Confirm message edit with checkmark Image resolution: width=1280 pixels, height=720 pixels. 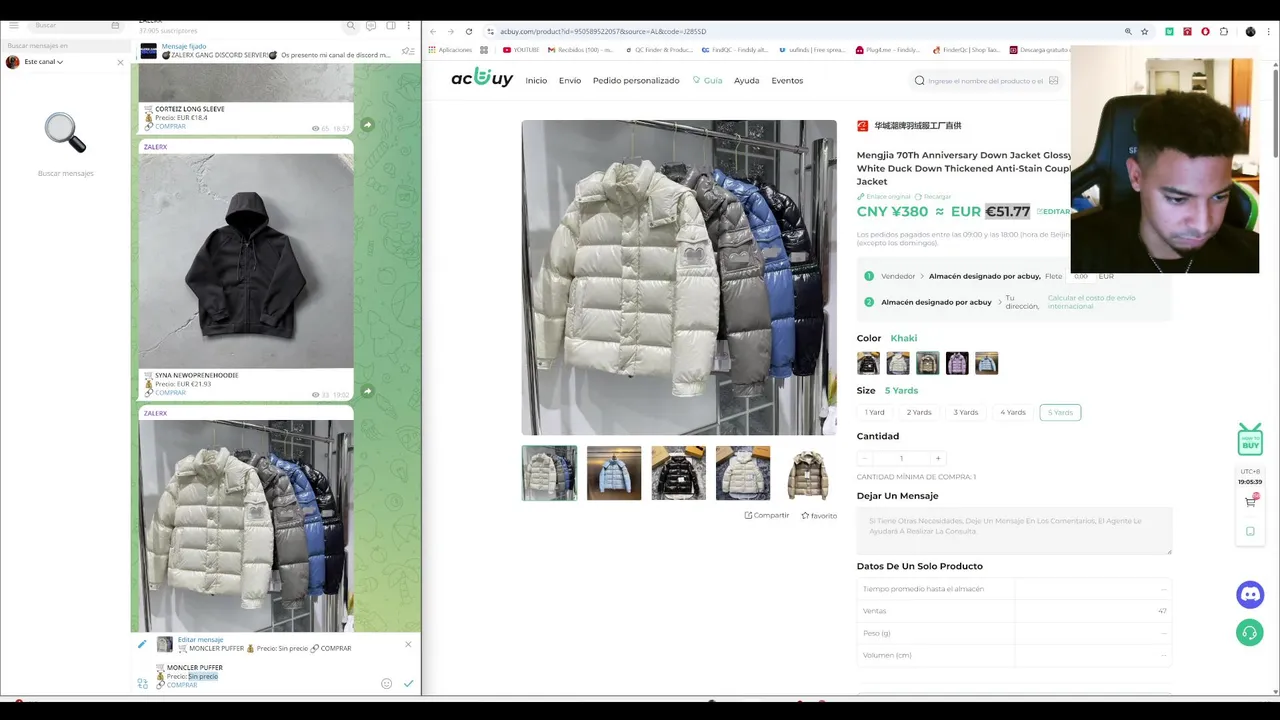click(408, 684)
